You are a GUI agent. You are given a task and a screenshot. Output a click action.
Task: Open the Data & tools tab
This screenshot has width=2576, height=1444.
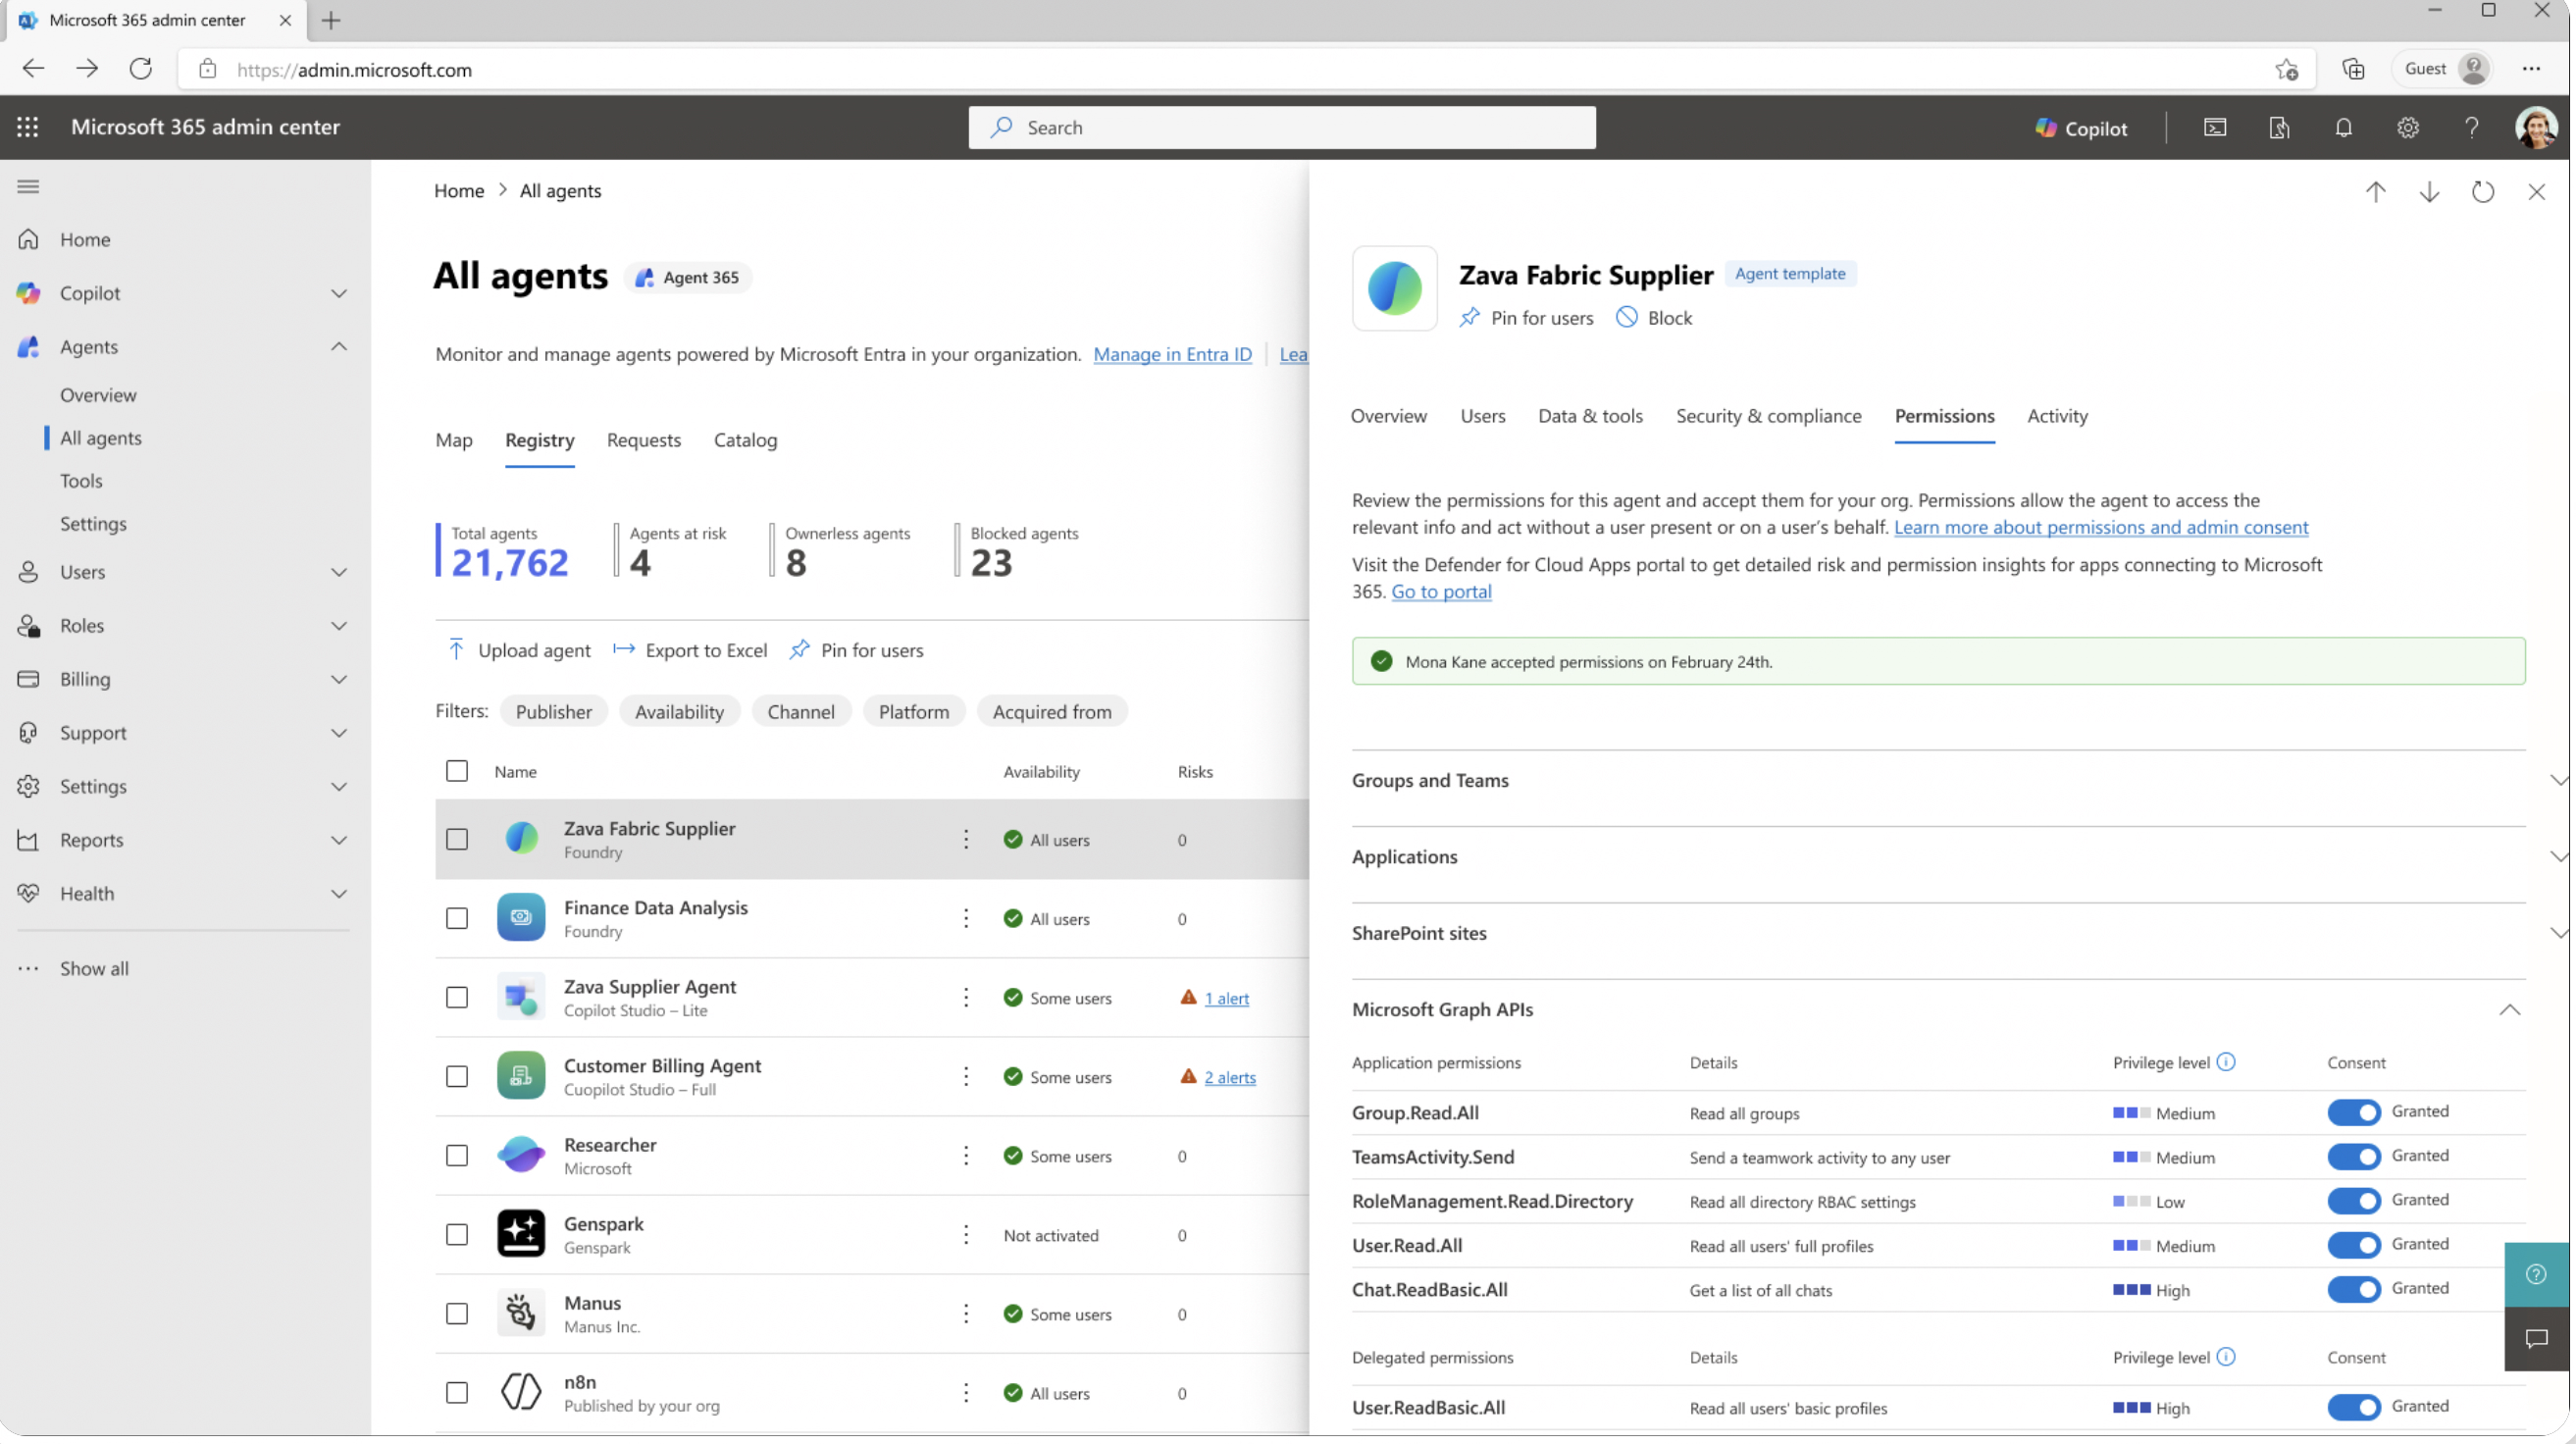1590,416
